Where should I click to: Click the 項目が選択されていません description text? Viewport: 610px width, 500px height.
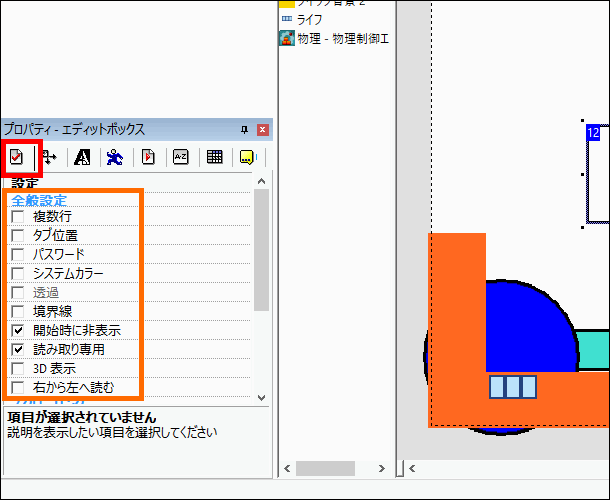[x=82, y=418]
